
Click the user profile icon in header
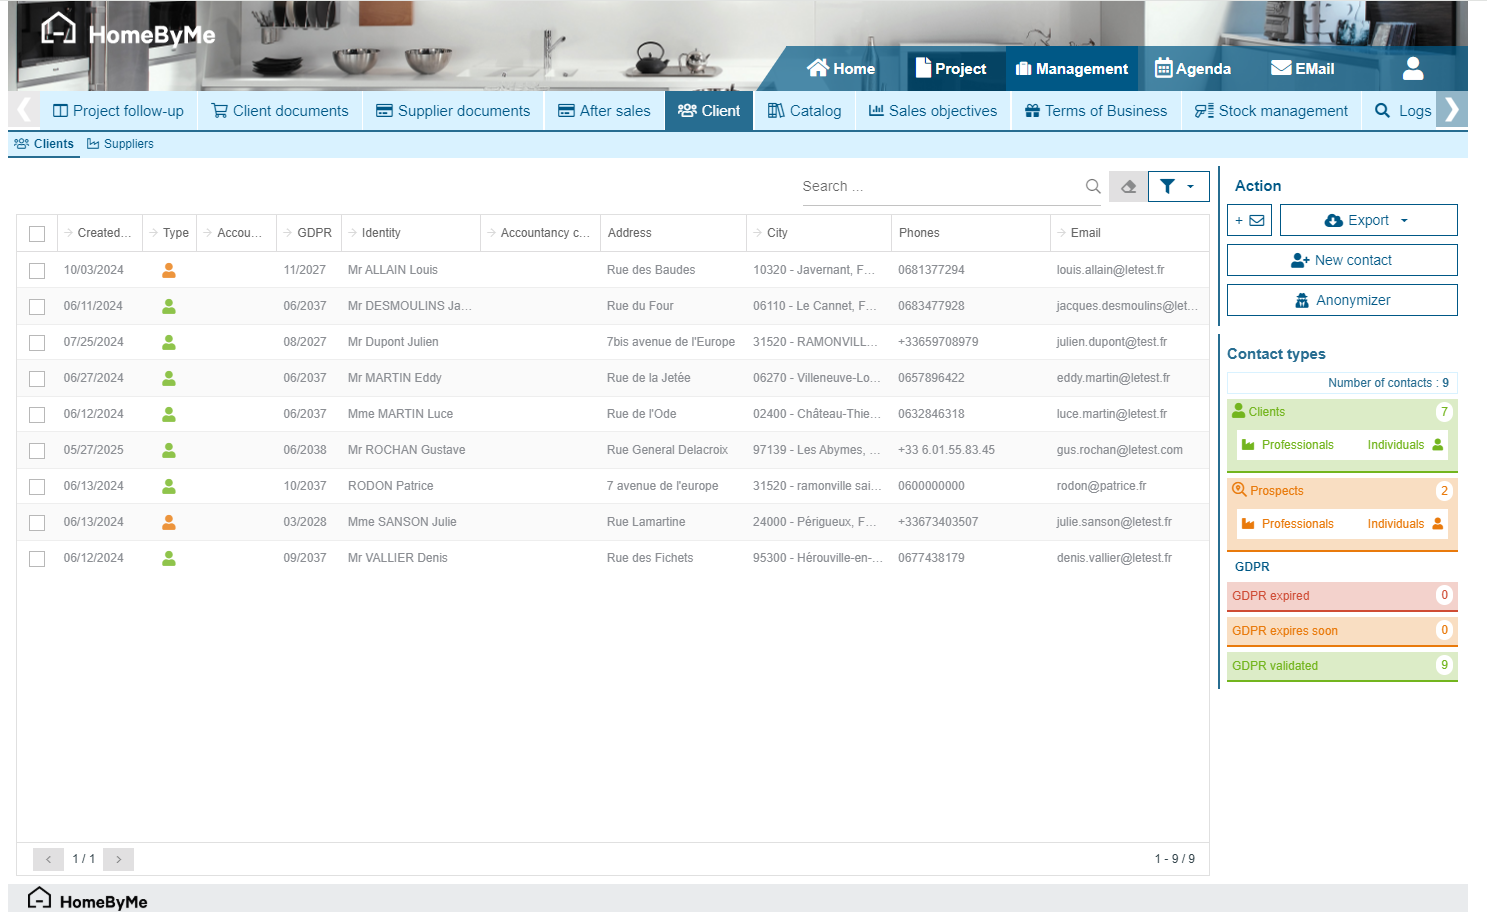click(x=1412, y=68)
